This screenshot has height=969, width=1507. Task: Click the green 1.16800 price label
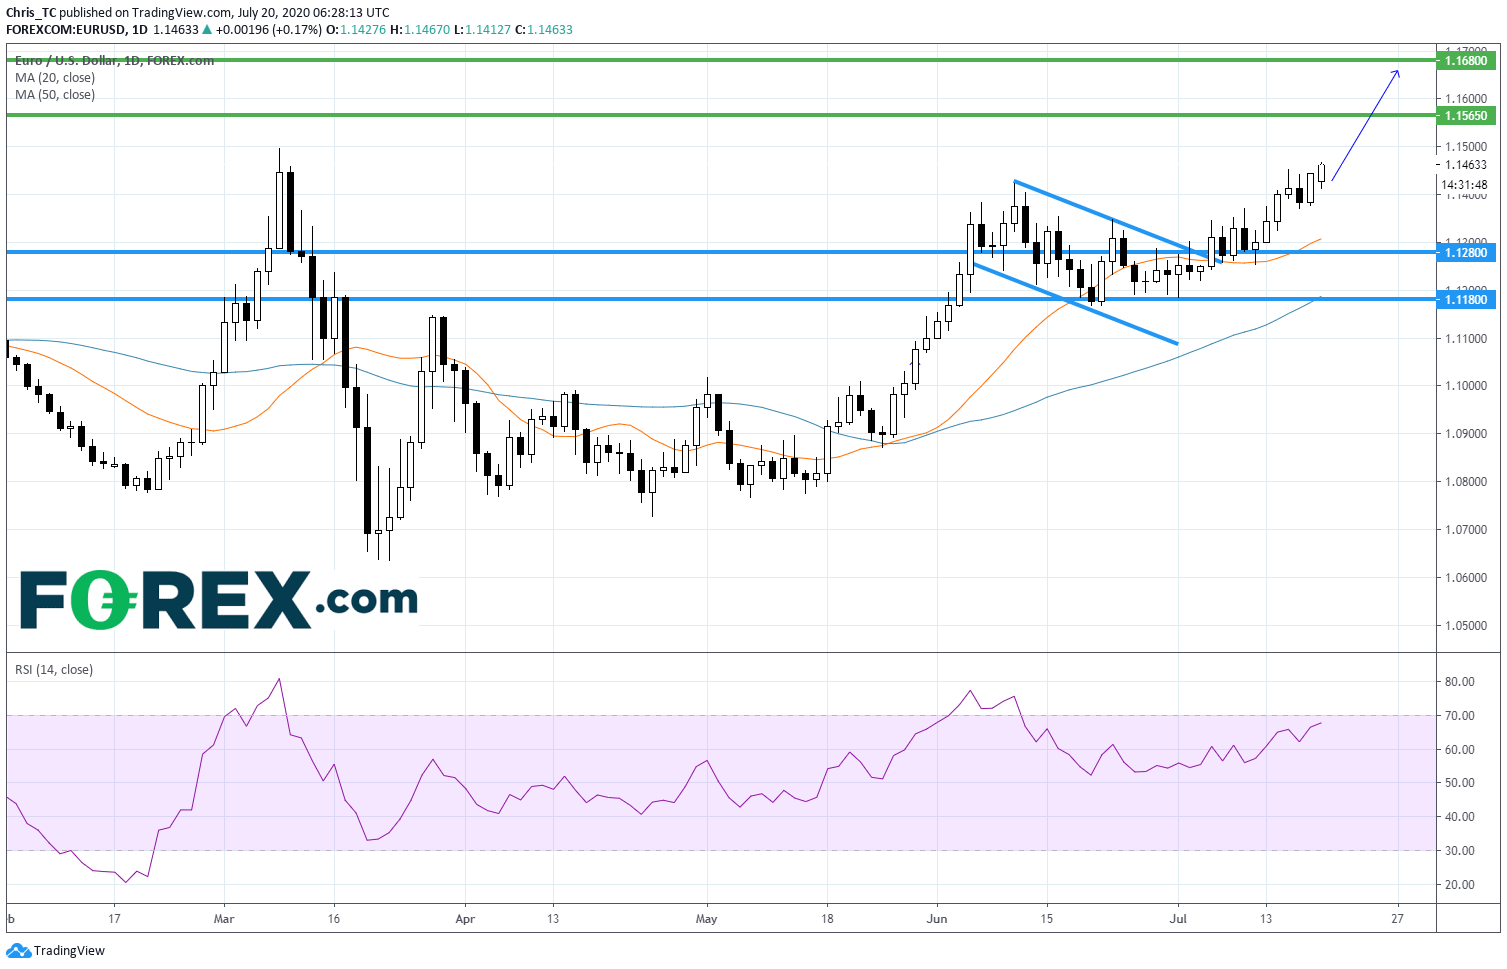tap(1466, 61)
